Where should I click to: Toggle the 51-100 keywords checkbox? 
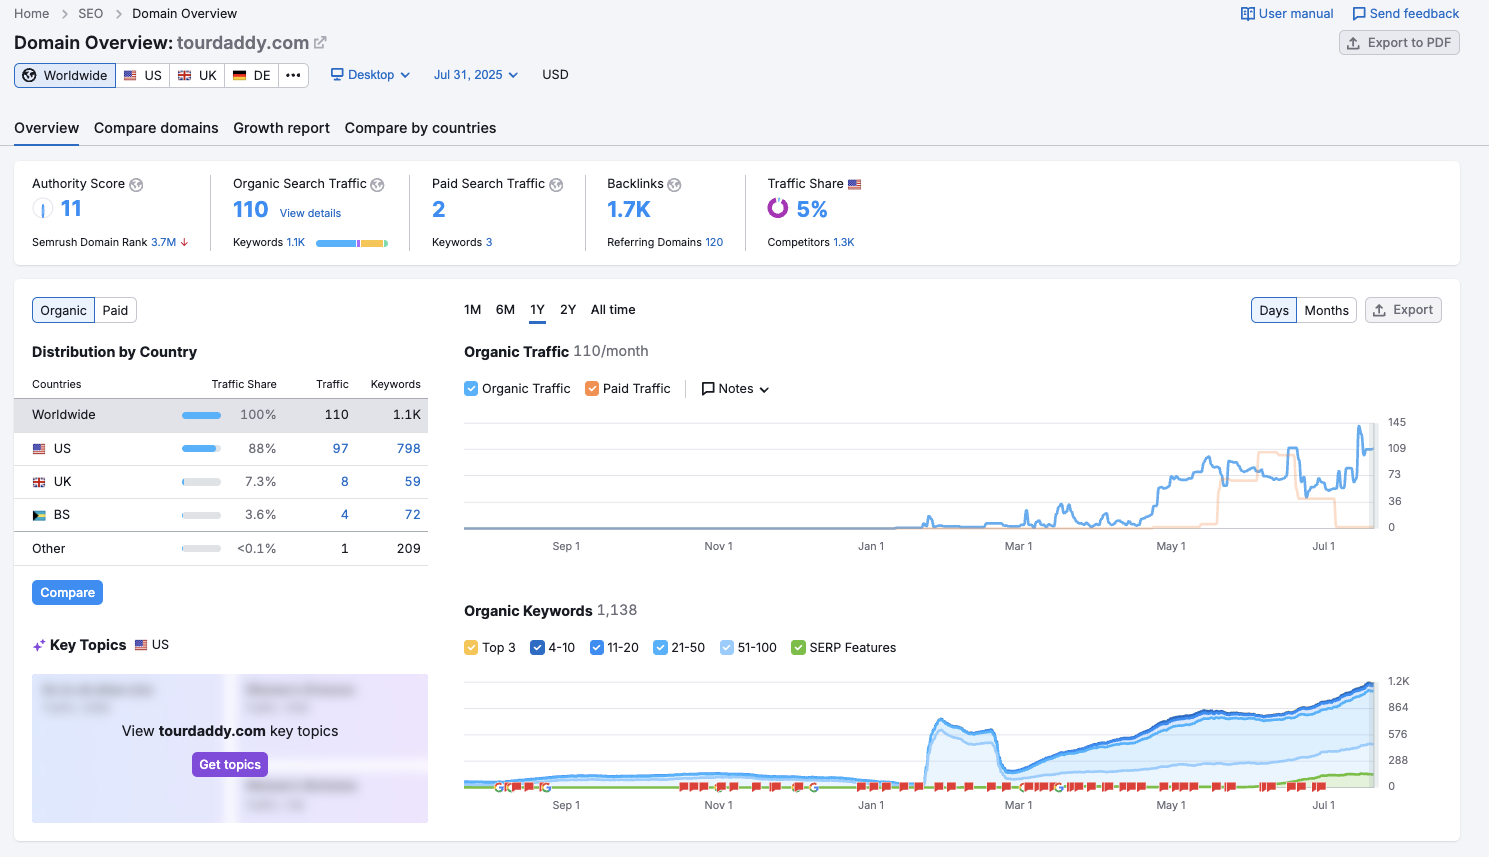(x=727, y=648)
